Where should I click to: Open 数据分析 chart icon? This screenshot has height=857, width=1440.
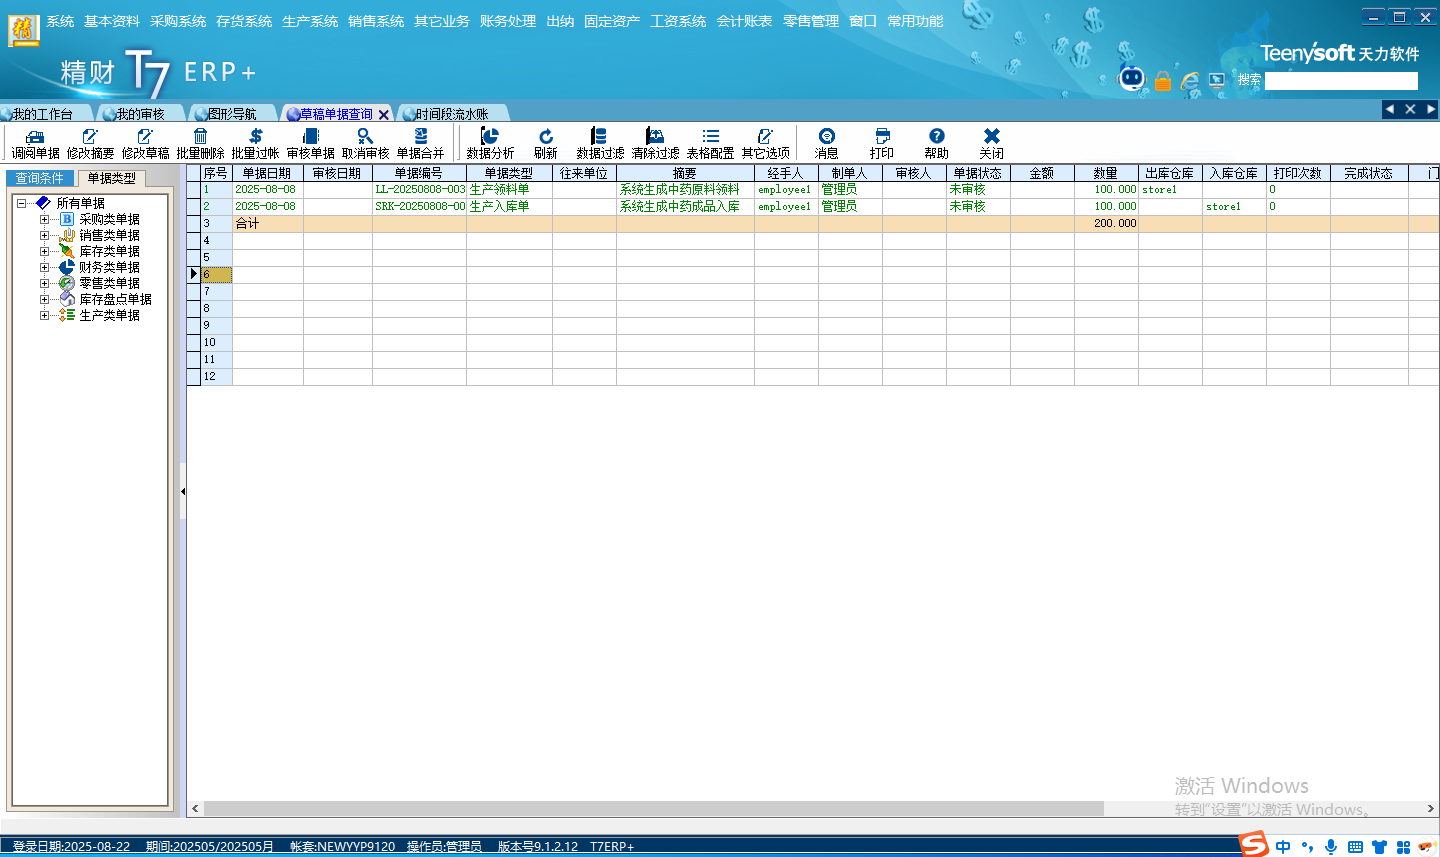[x=490, y=137]
